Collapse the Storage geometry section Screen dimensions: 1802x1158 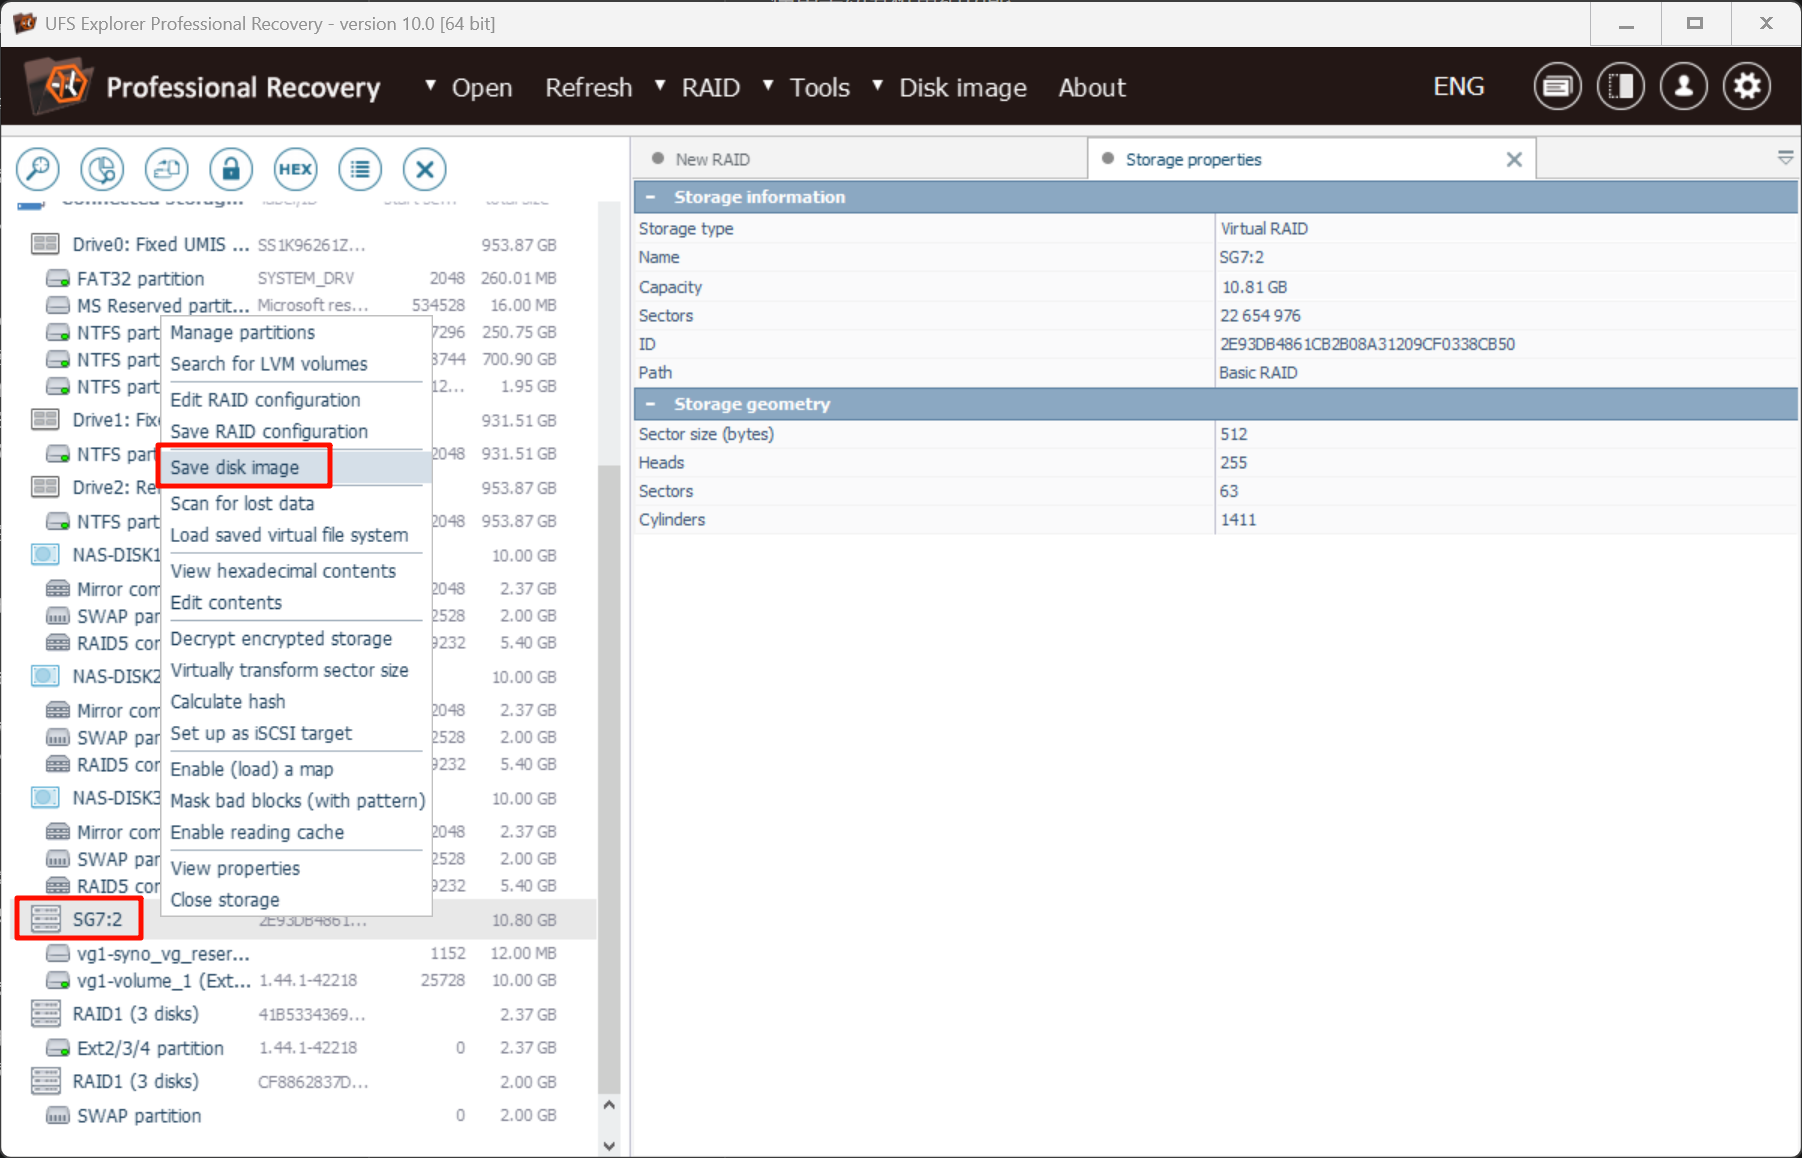651,404
